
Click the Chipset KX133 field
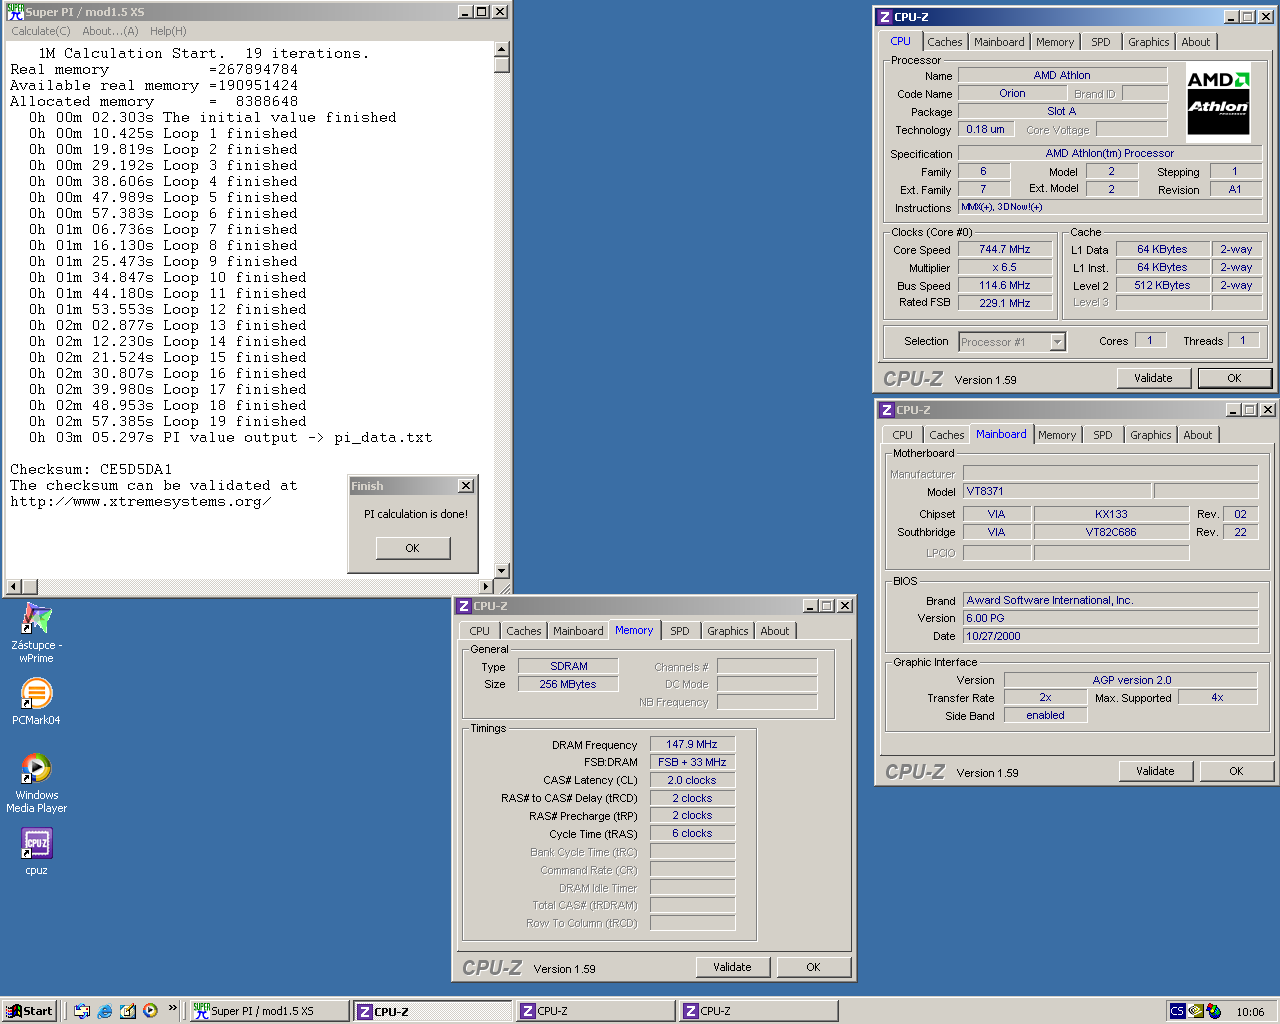[x=1111, y=514]
